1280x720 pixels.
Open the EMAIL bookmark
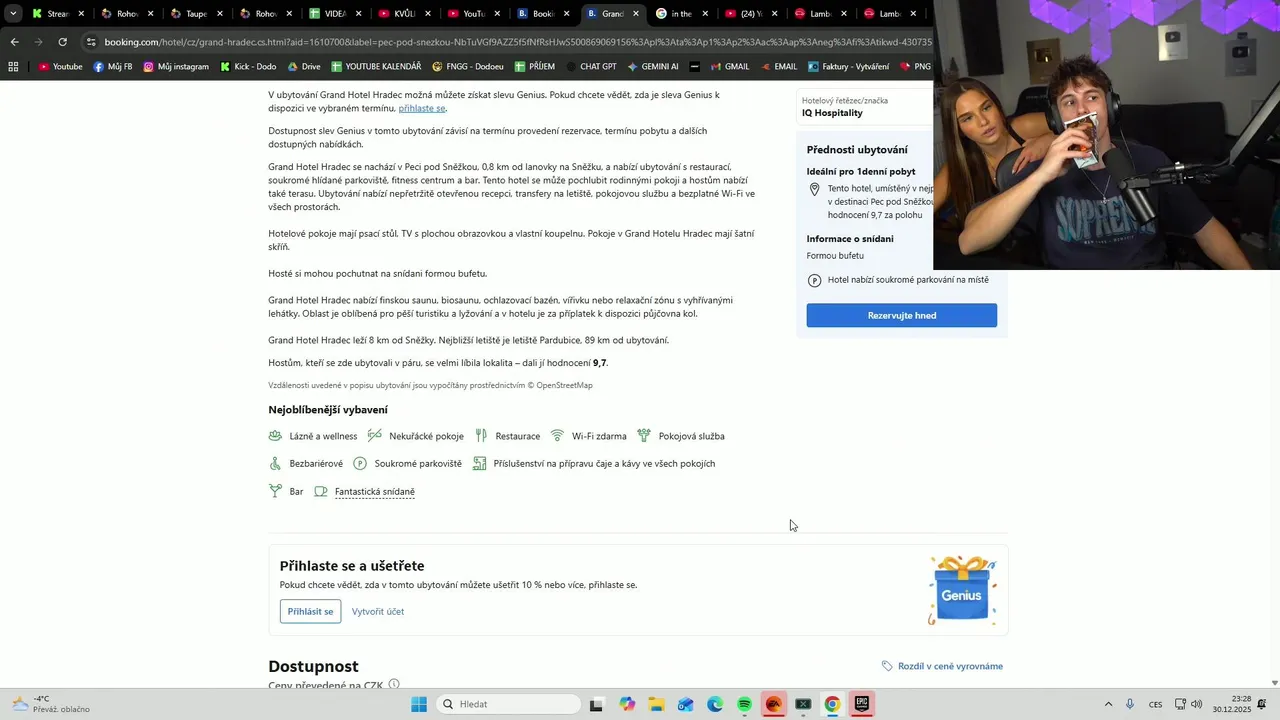pyautogui.click(x=778, y=67)
